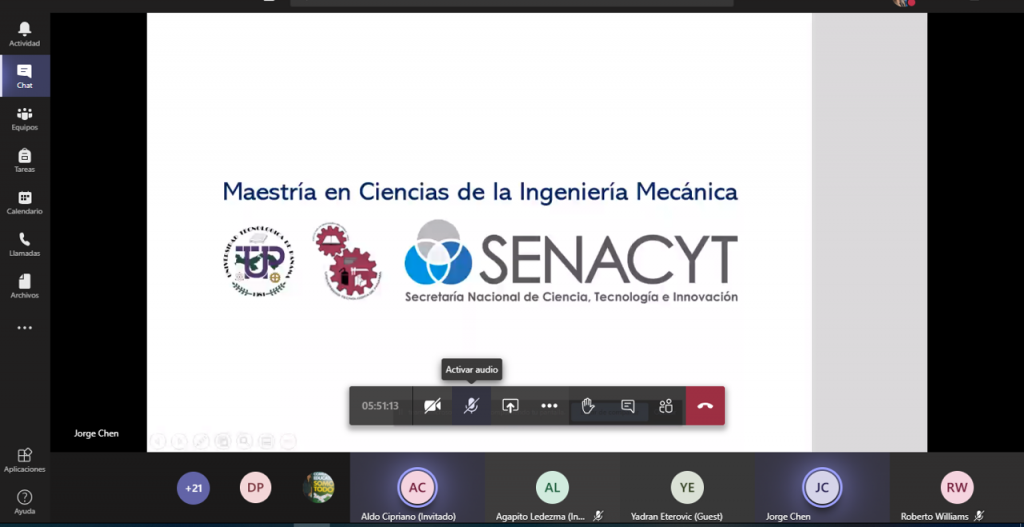This screenshot has height=527, width=1024.
Task: Select Yadran Eterovic (Guest) participant tile
Action: (x=687, y=489)
